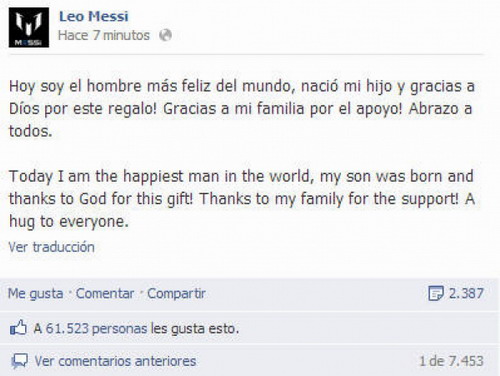Click the globe public-visibility icon
The image size is (500, 376).
tap(165, 35)
